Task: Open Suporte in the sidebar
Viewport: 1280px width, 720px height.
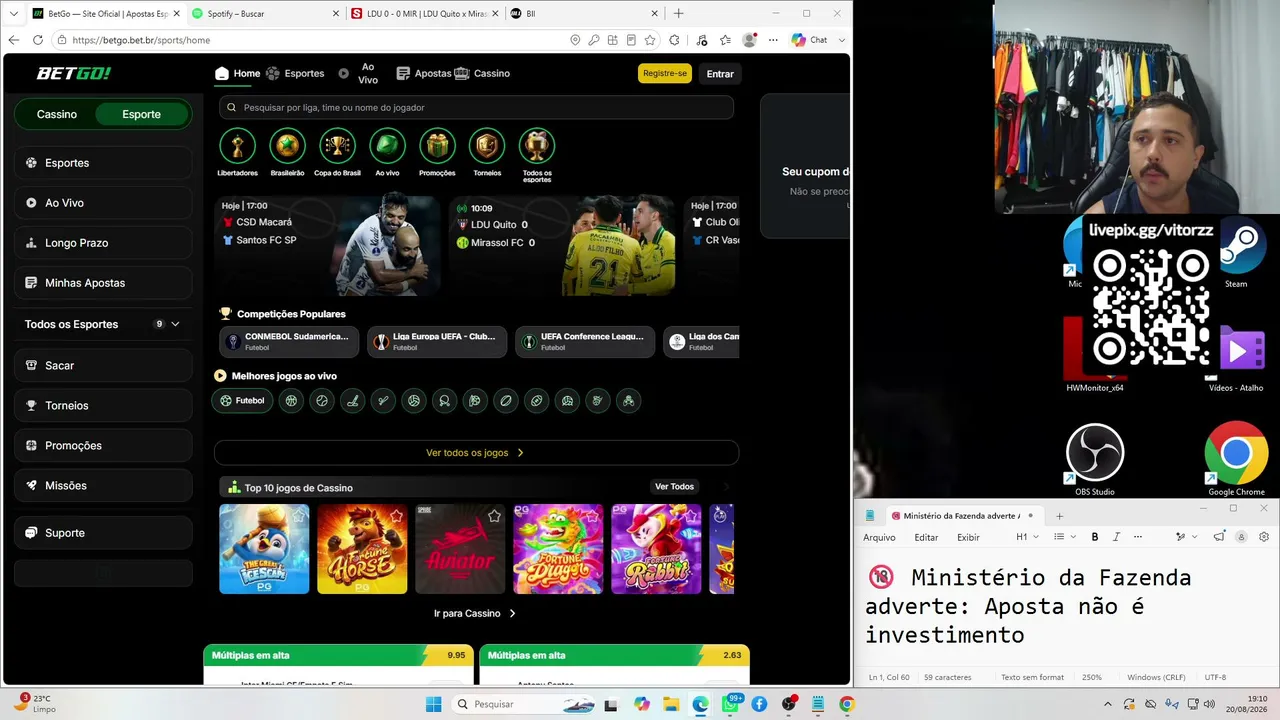Action: click(x=103, y=533)
